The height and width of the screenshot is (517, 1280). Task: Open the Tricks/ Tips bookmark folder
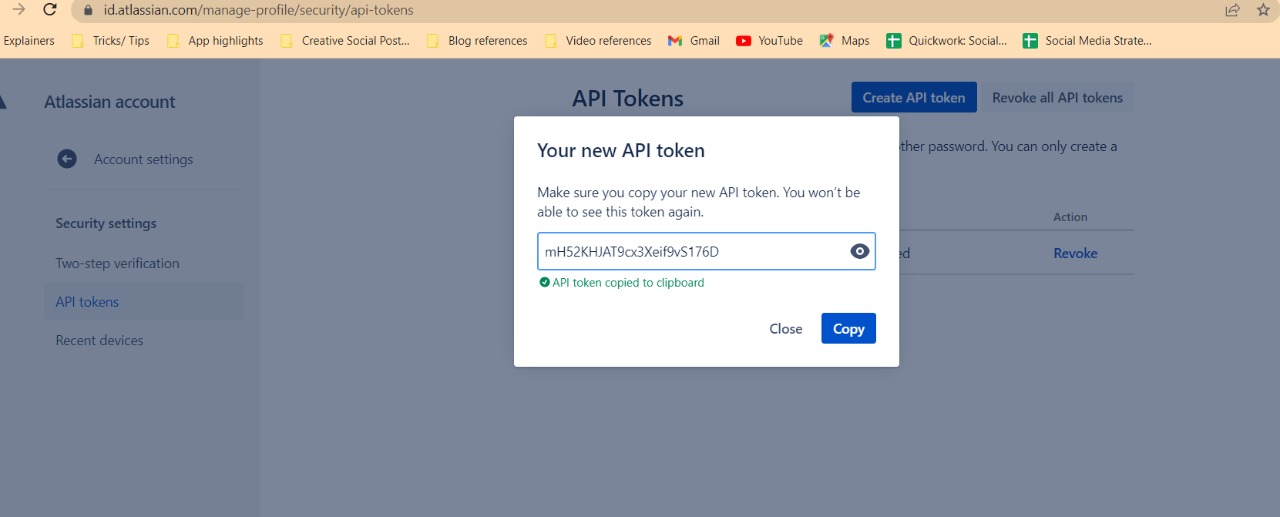110,41
